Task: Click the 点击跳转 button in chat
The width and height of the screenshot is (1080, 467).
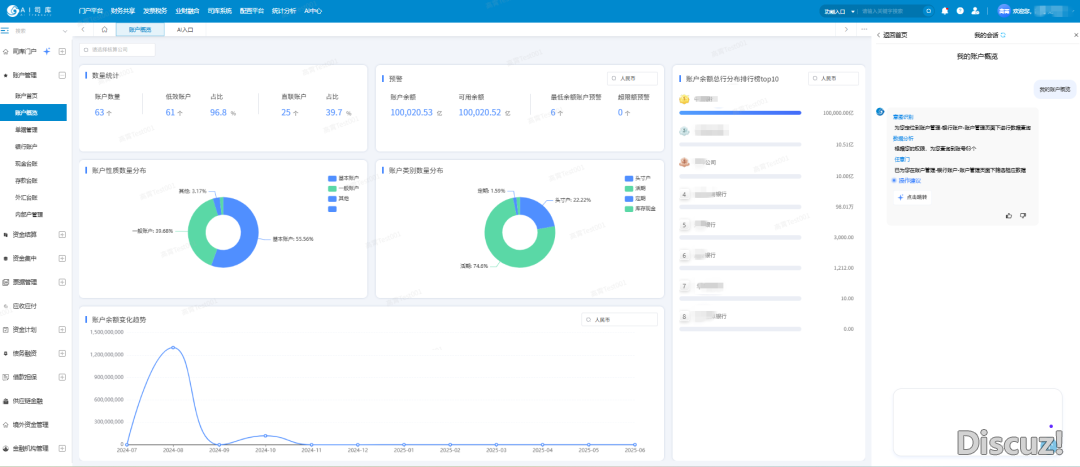Action: tap(913, 197)
